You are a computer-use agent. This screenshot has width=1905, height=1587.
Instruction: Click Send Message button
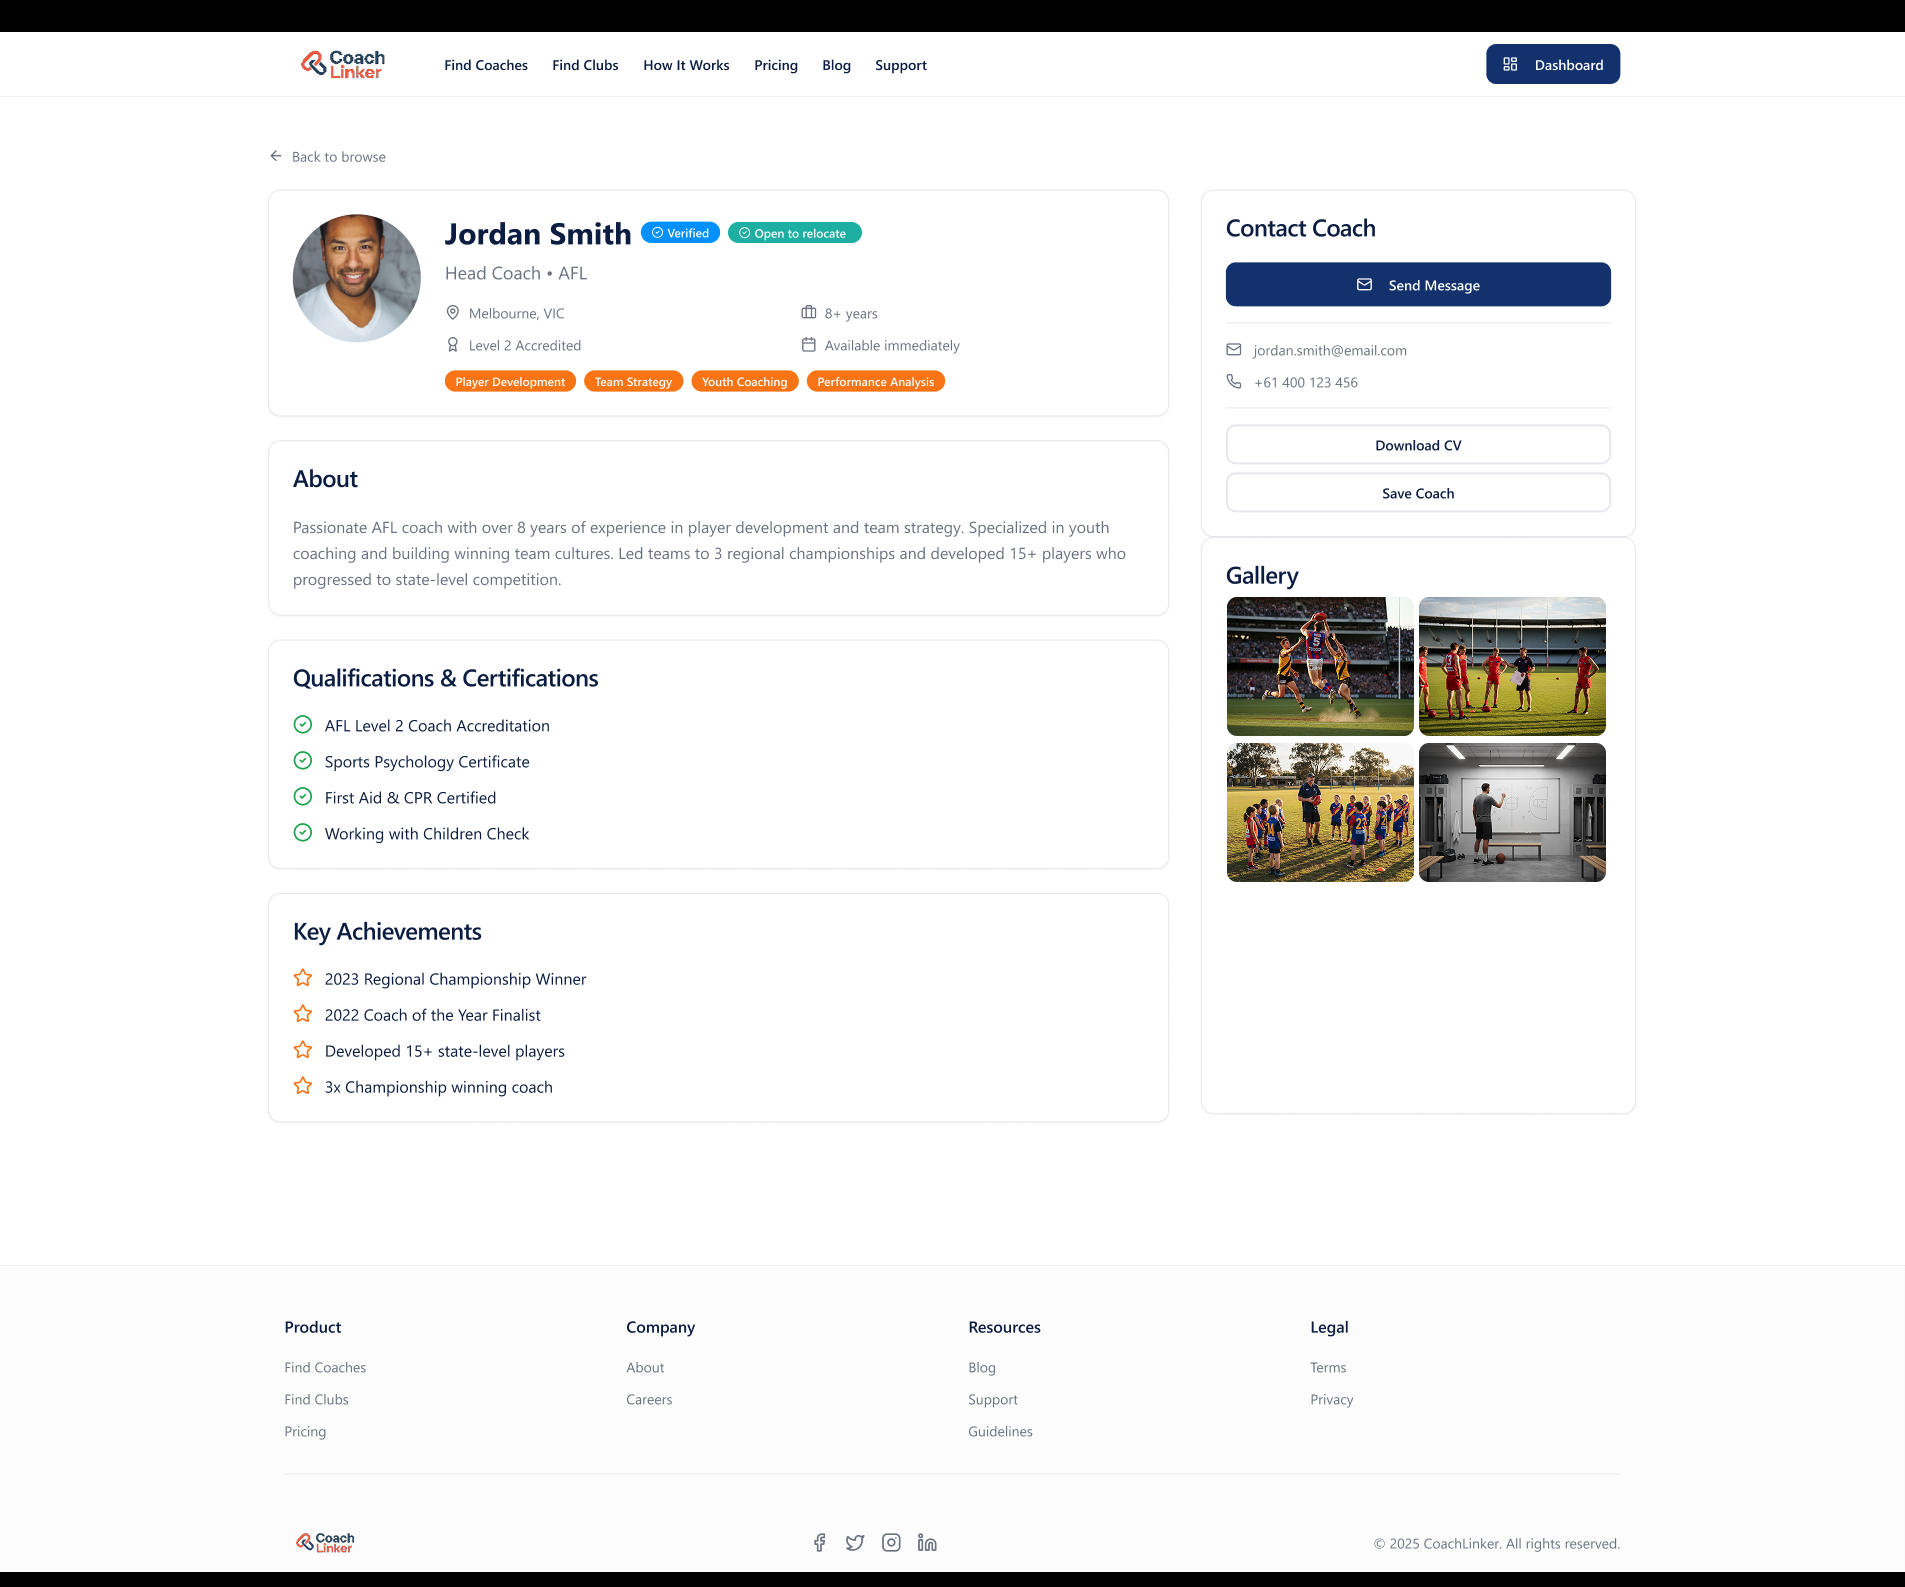(1418, 285)
